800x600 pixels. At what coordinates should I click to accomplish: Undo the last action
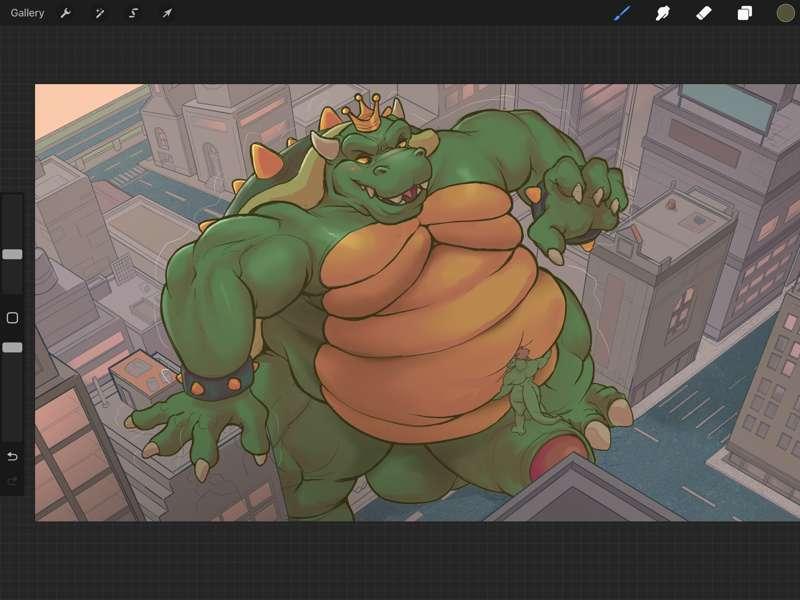pos(12,456)
